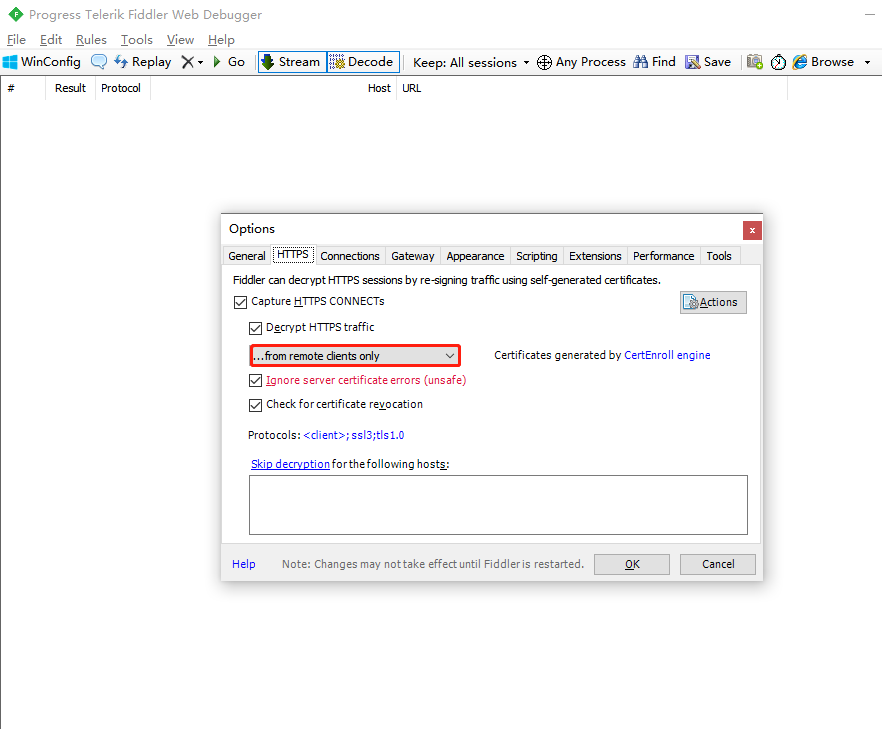Toggle Capture HTTPS CONNECTs checkbox
This screenshot has width=882, height=729.
coord(240,302)
